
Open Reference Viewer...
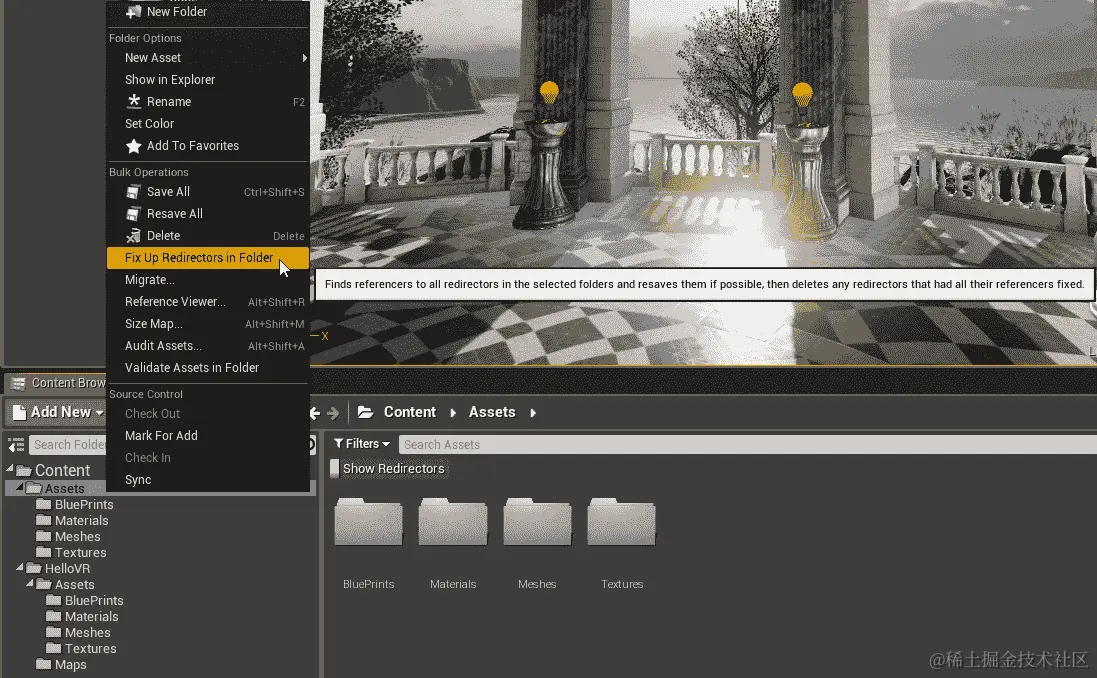[x=208, y=302]
